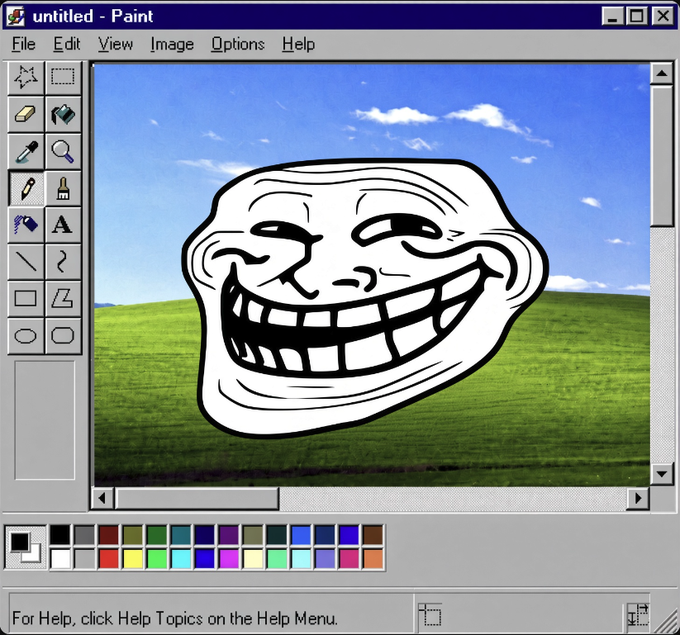This screenshot has width=680, height=635.
Task: Select the straight Line tool
Action: 26,262
